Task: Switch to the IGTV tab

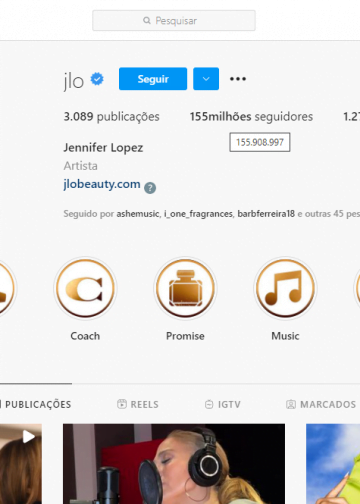Action: (223, 404)
